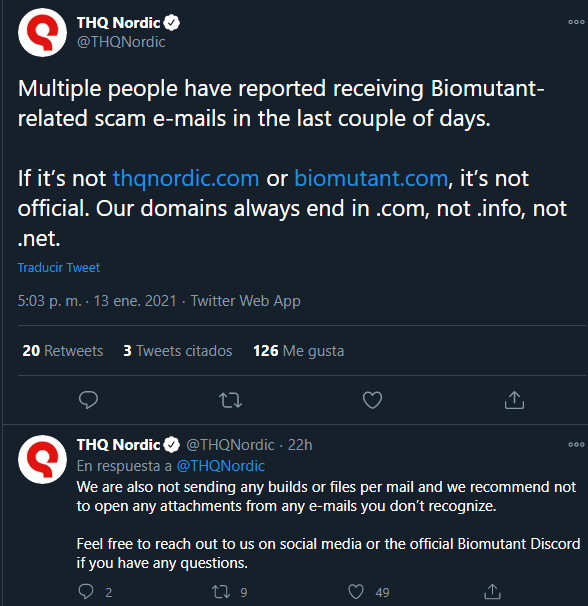
Task: Reply to the second THQ Nordic tweet
Action: [x=86, y=591]
